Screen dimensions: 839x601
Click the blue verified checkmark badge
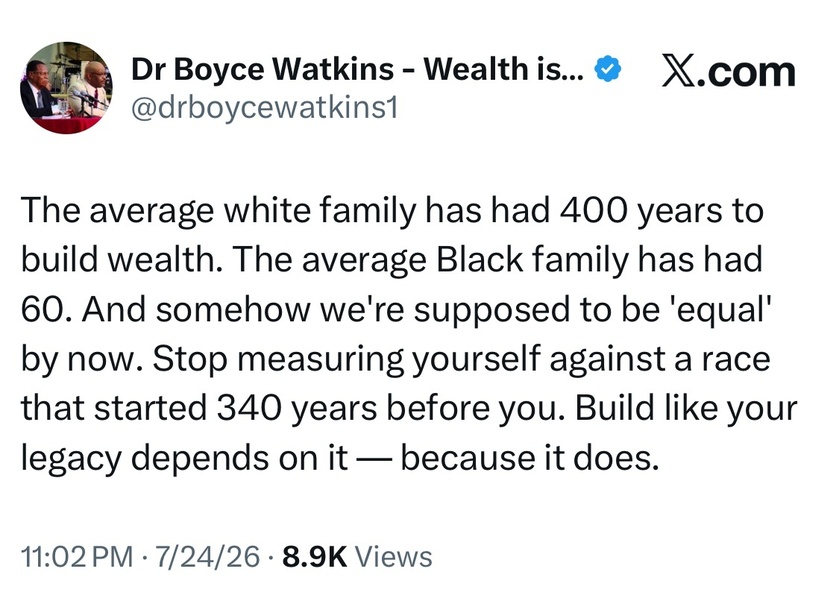coord(607,69)
